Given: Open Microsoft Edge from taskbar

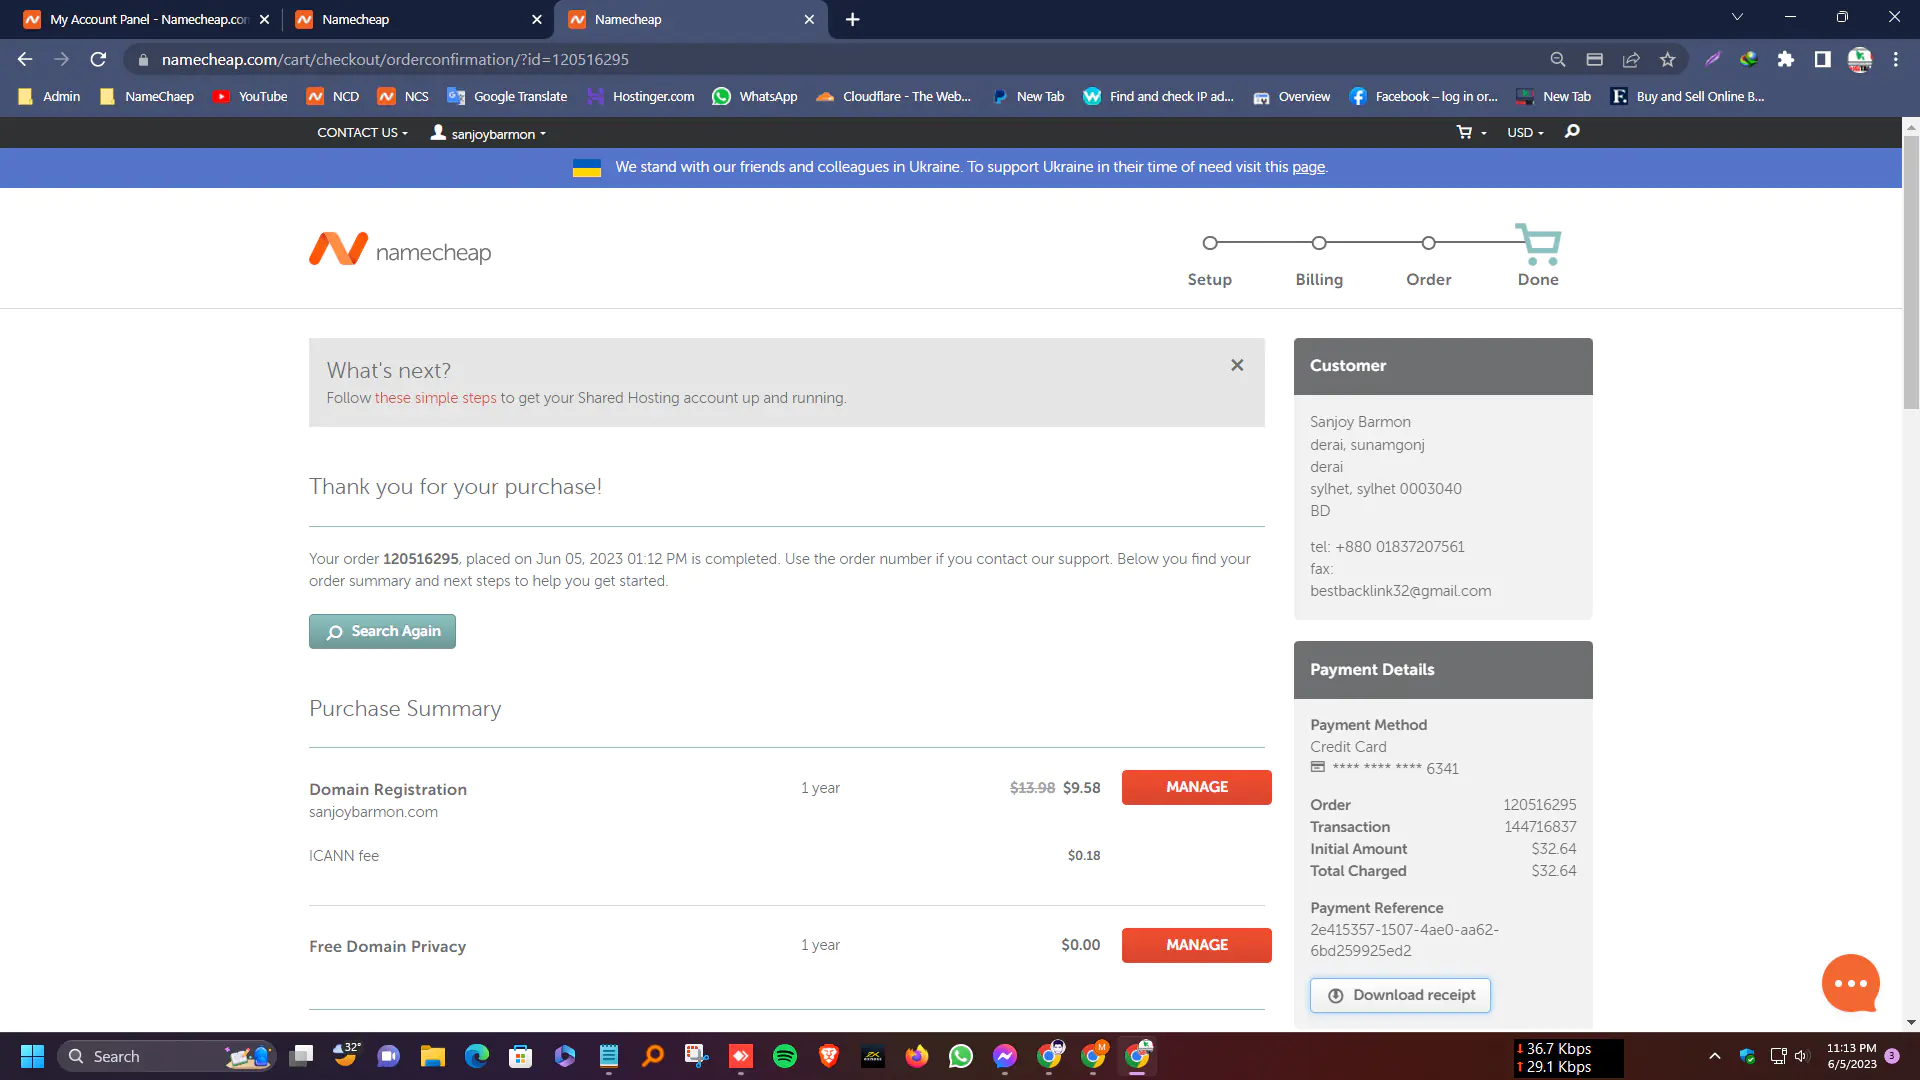Looking at the screenshot, I should [477, 1056].
